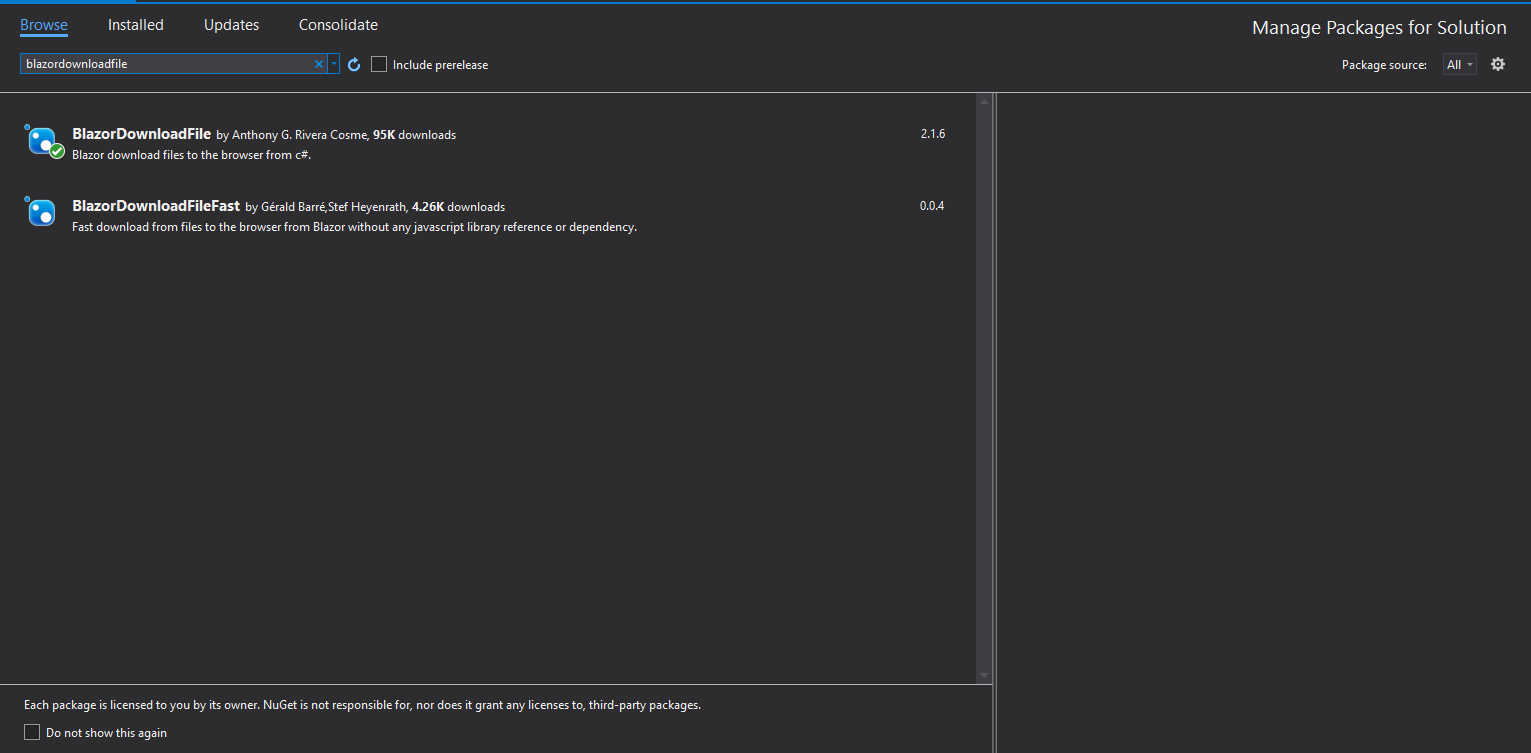Click the version 0.0.4 label
Viewport: 1531px width, 753px height.
point(932,206)
